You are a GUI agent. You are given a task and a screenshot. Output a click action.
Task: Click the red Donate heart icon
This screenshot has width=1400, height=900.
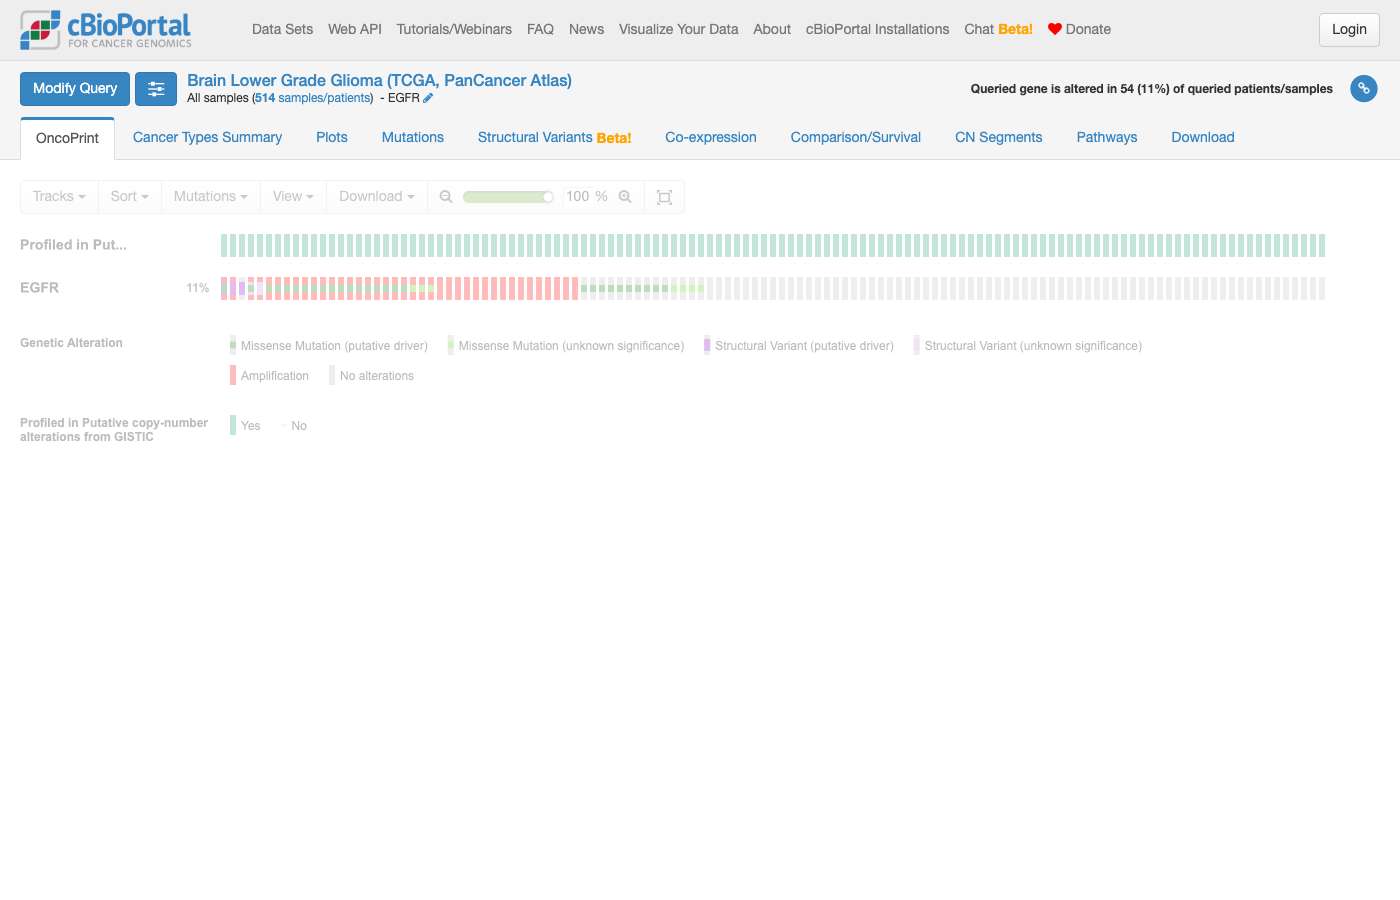1054,29
